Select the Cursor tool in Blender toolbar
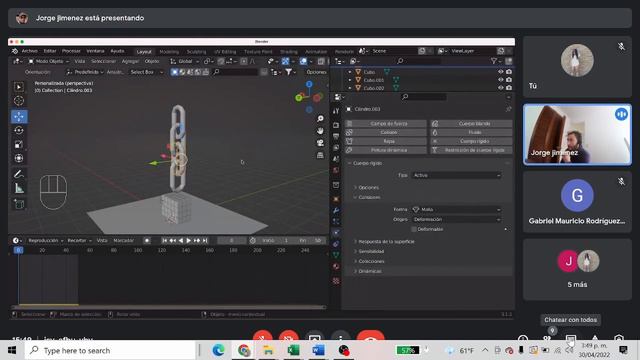Viewport: 640px width, 360px height. point(19,101)
